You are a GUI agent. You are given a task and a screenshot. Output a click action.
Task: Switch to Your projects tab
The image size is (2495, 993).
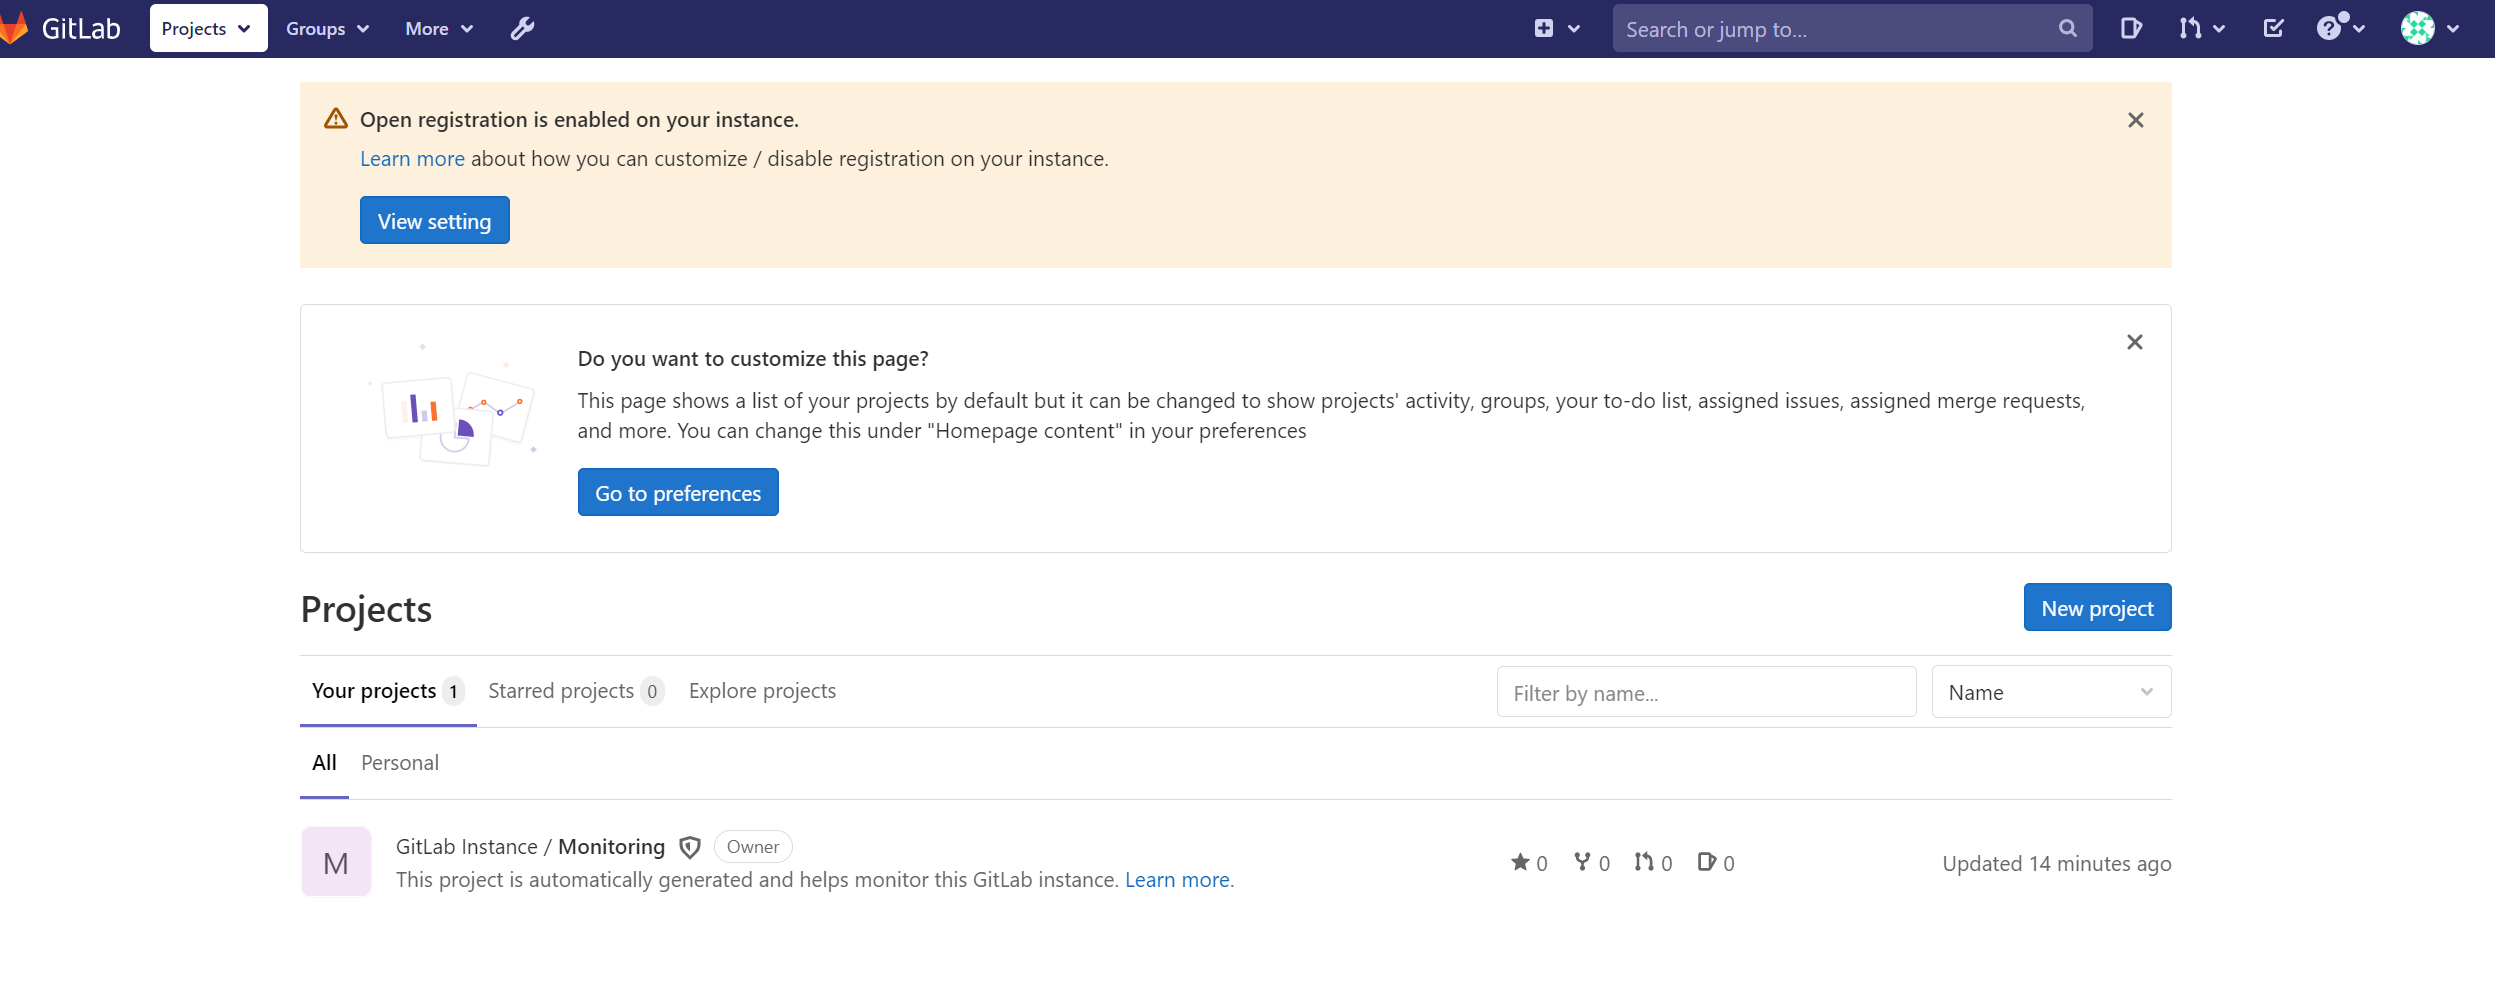coord(387,691)
